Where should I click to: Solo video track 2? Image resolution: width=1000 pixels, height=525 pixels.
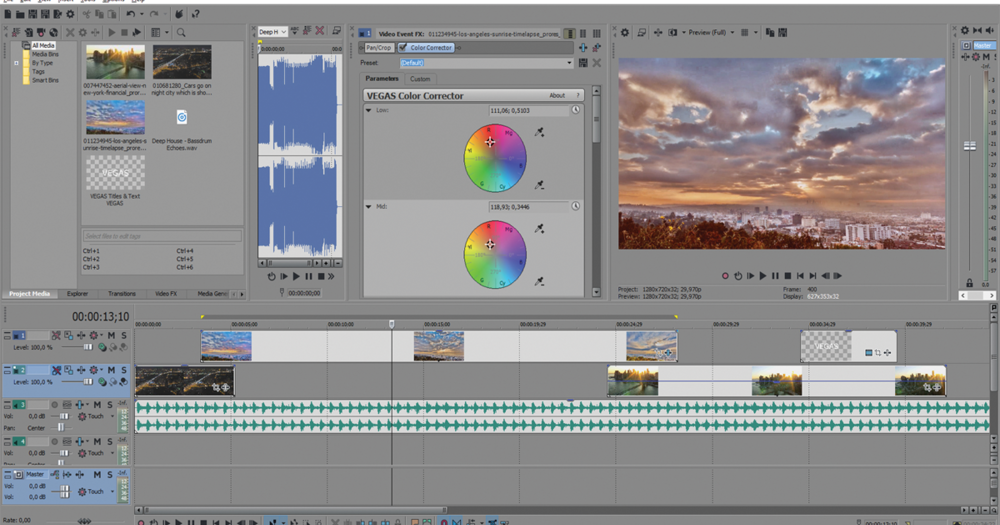[123, 370]
